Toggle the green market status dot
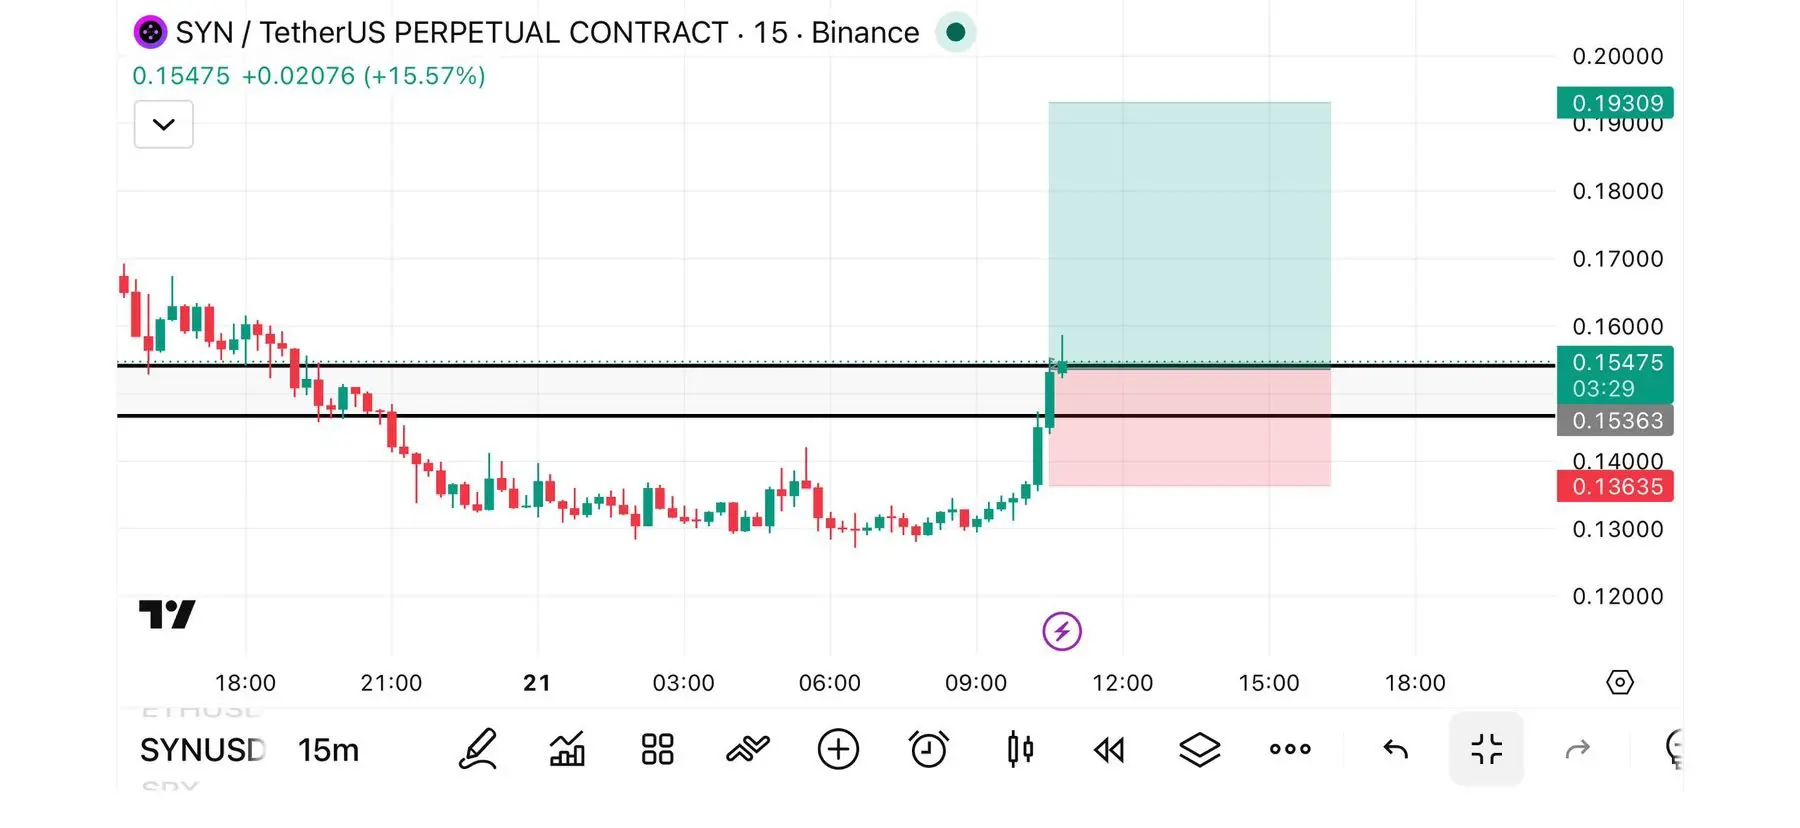 click(955, 32)
